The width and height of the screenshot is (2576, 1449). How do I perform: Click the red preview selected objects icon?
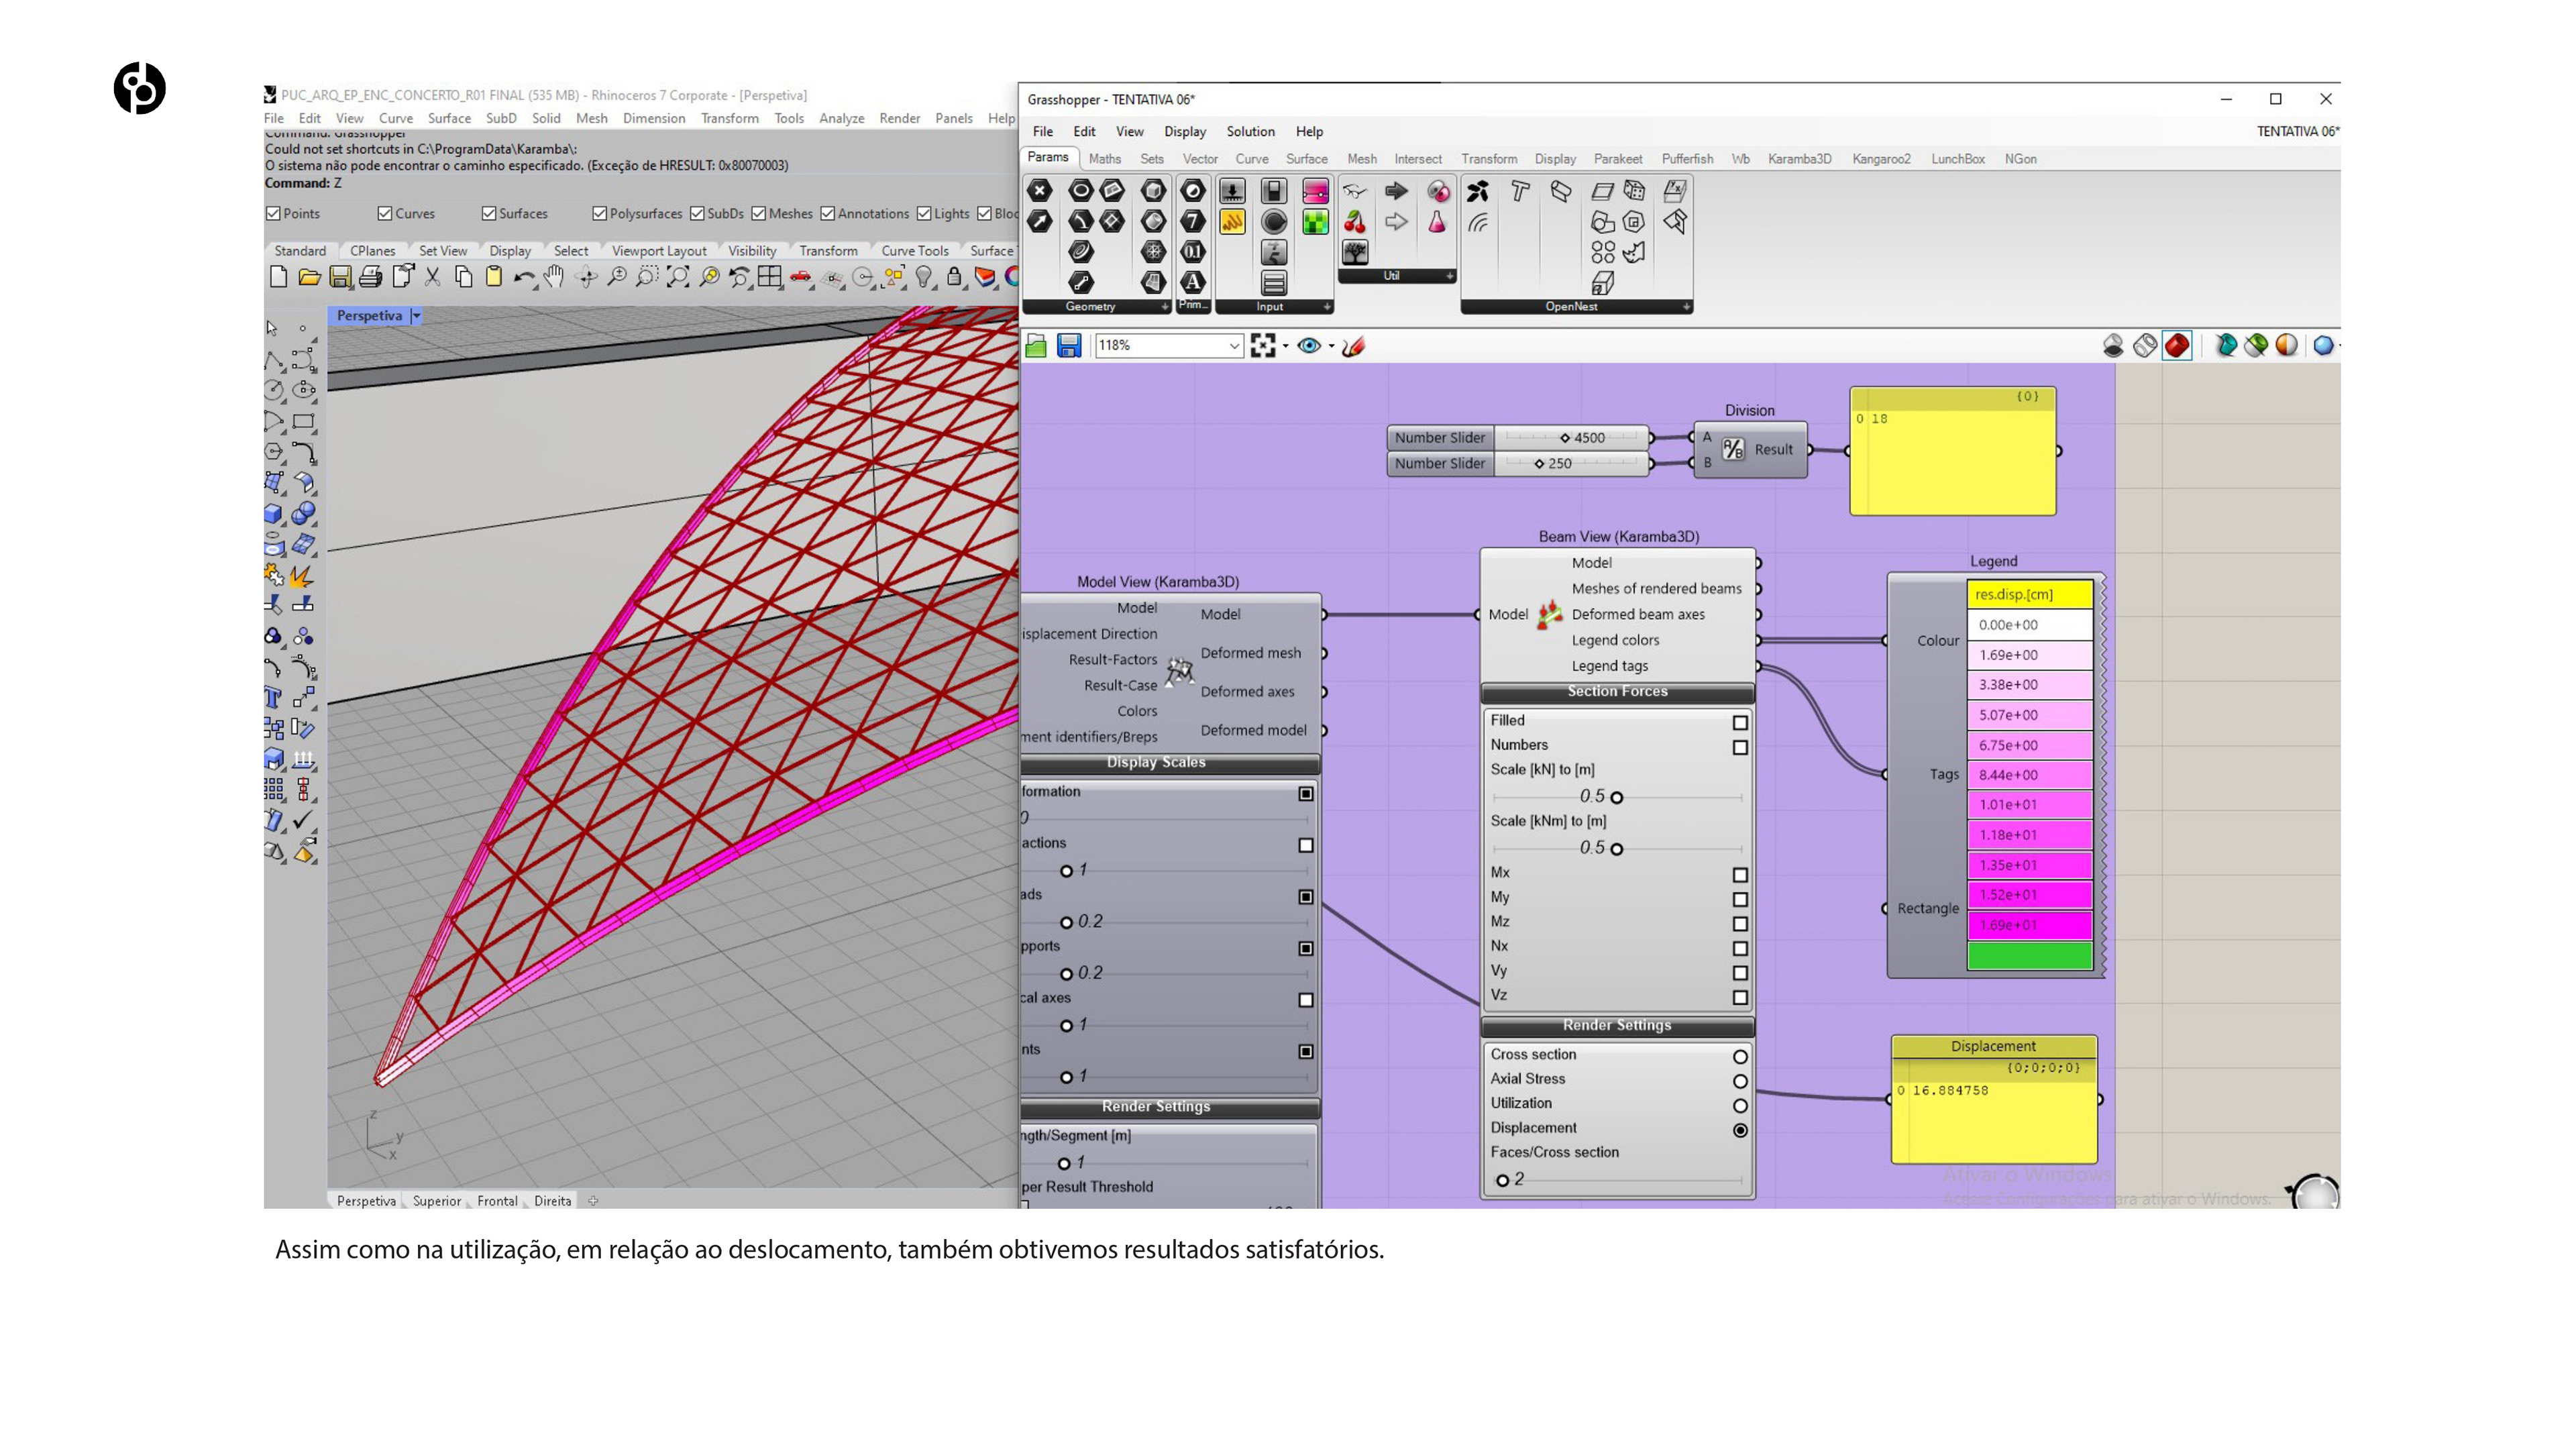point(2177,346)
